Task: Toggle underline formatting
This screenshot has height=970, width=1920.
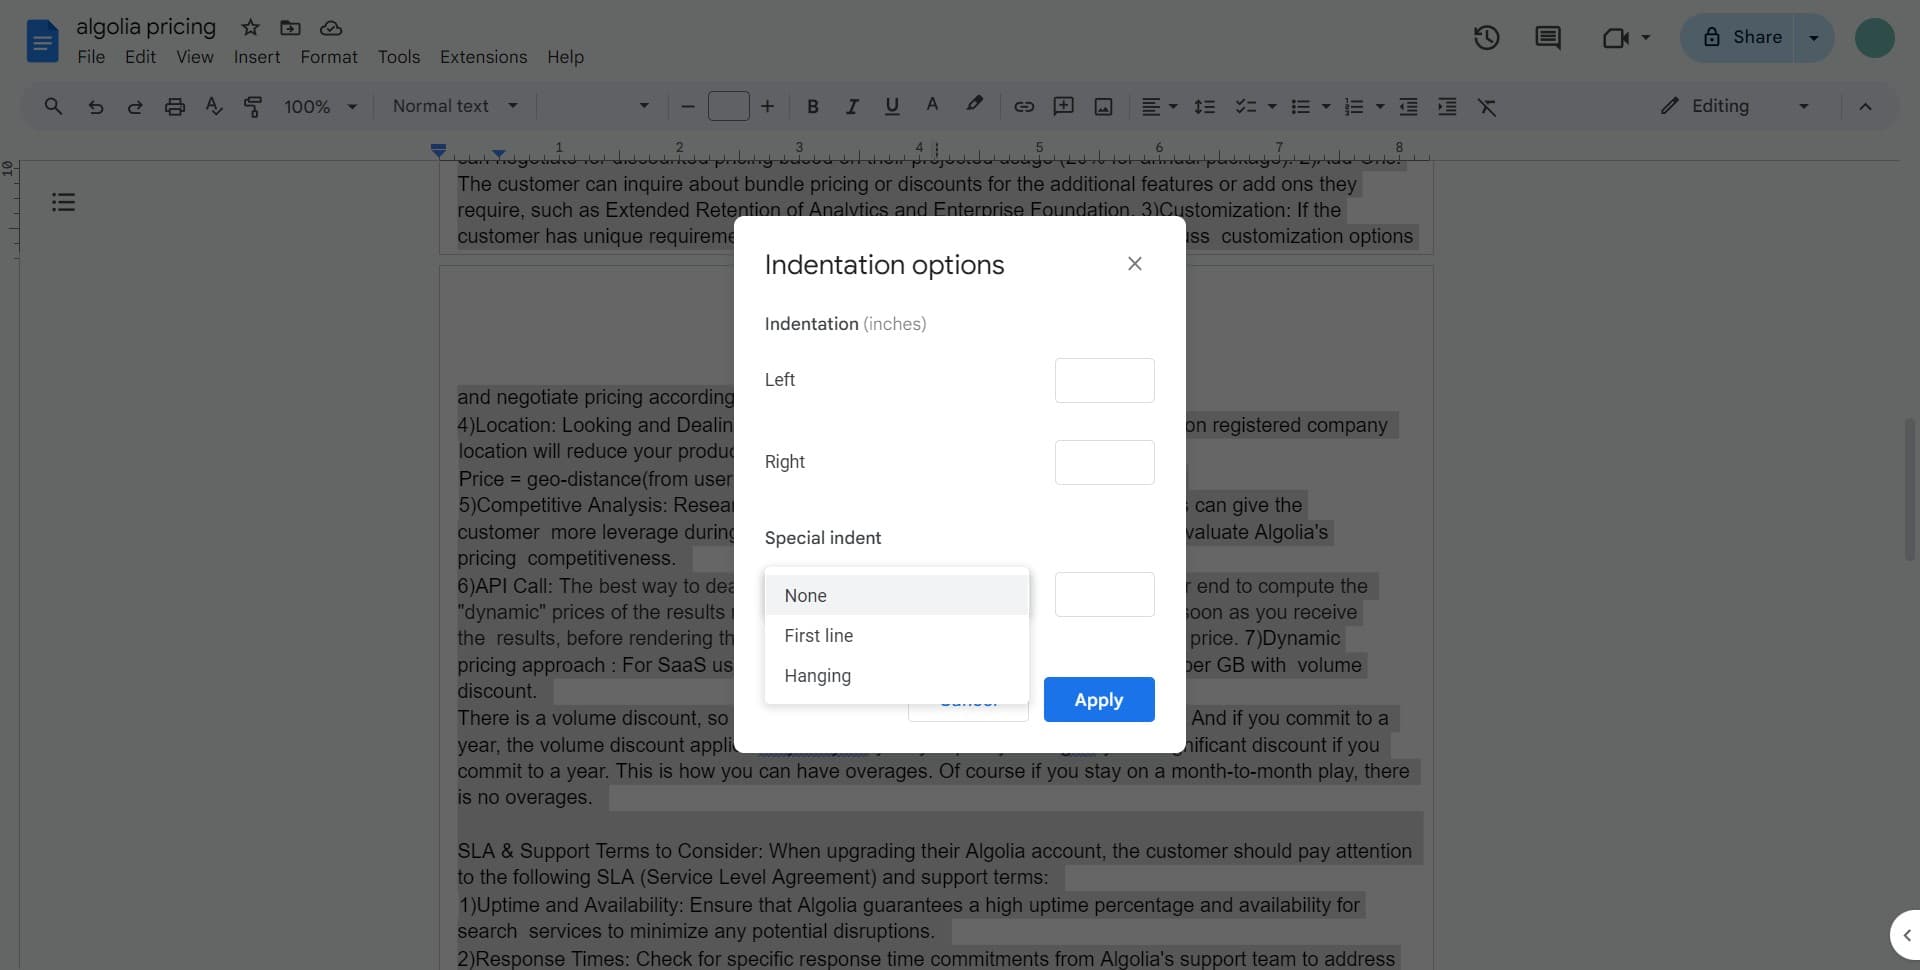Action: pyautogui.click(x=891, y=107)
